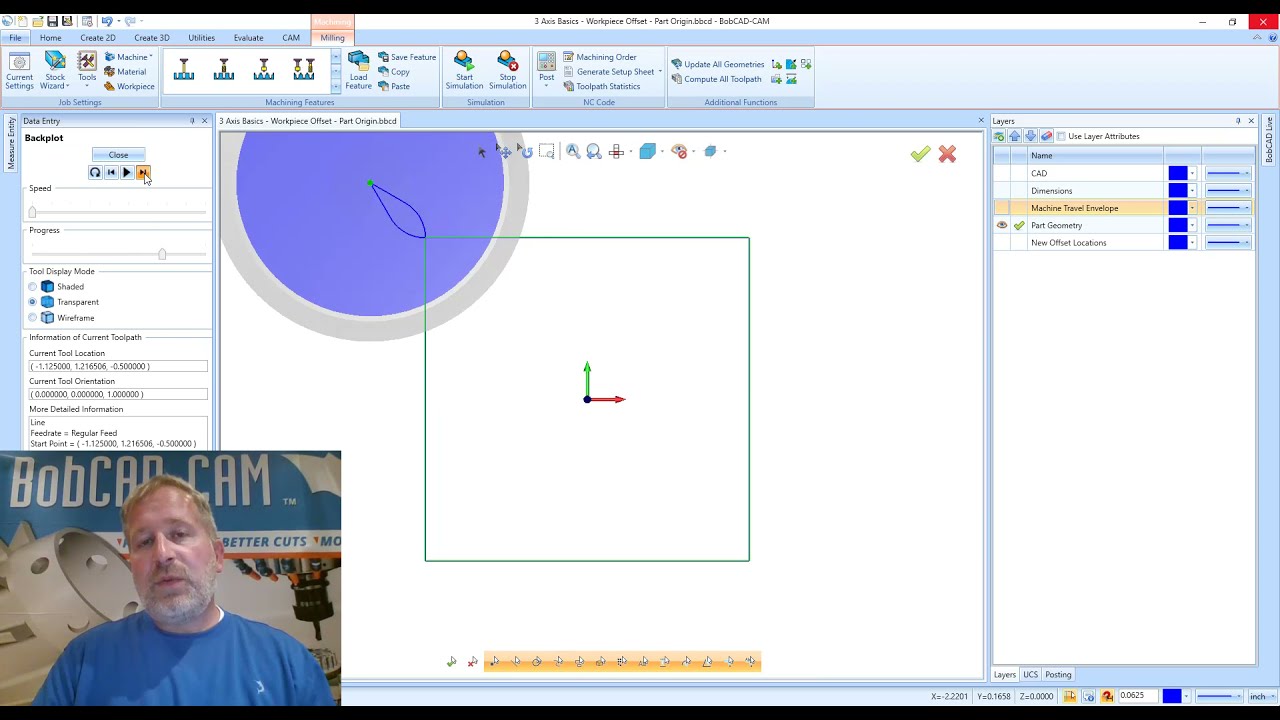Toggle visibility eye of Part Geometry layer

[x=1002, y=226]
